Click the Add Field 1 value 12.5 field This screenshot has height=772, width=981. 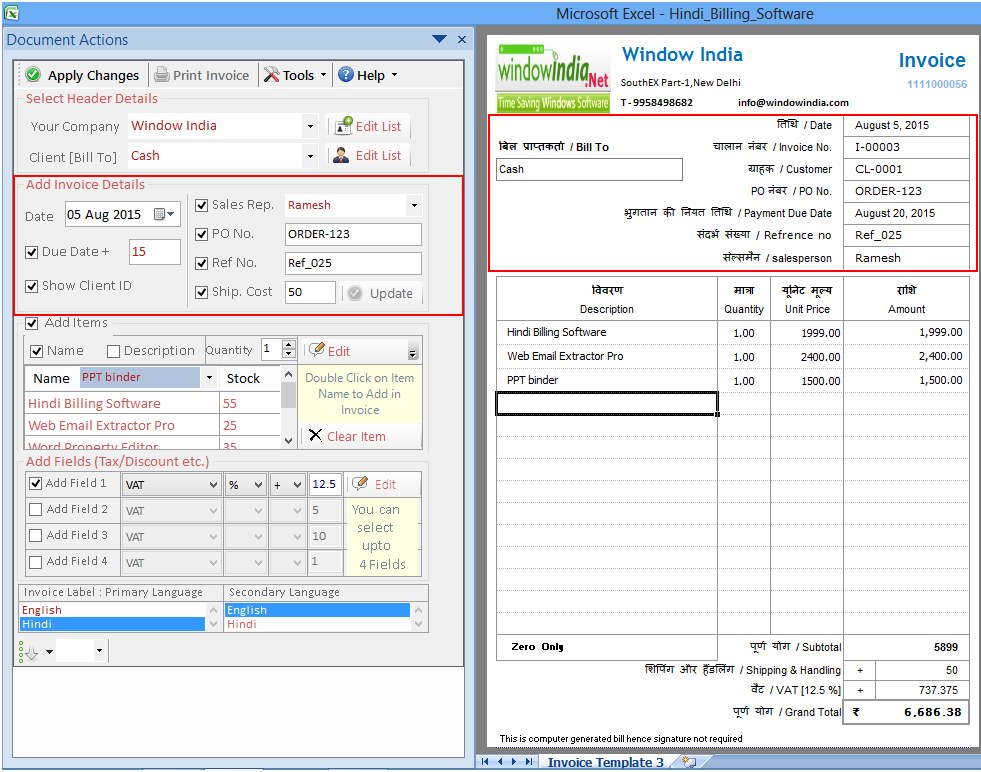pyautogui.click(x=325, y=484)
